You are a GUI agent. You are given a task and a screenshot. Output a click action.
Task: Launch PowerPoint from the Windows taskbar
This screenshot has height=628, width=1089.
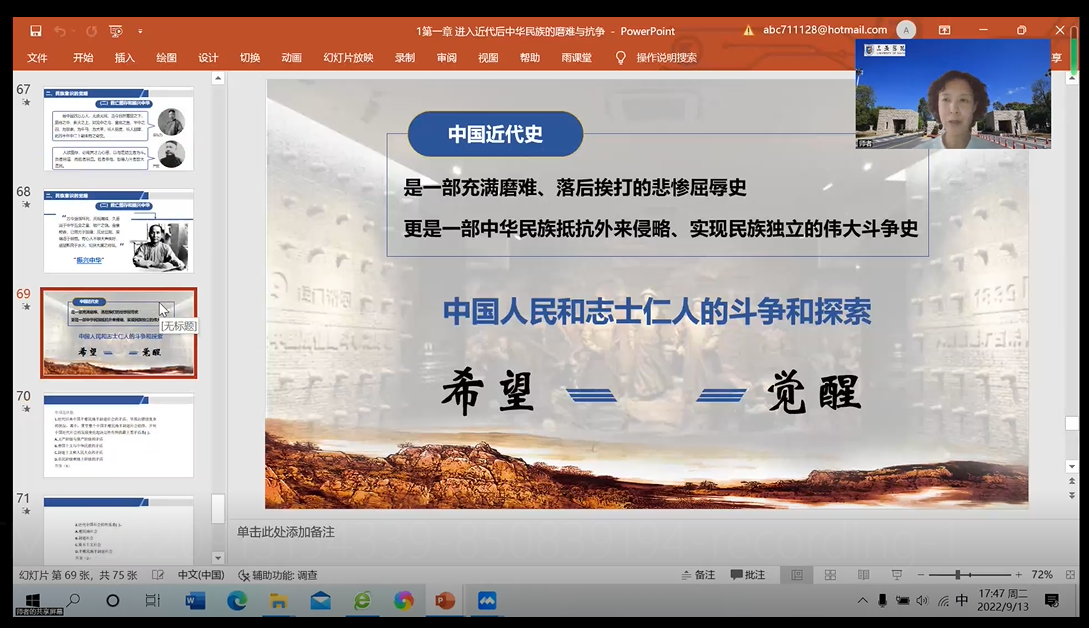tap(445, 601)
